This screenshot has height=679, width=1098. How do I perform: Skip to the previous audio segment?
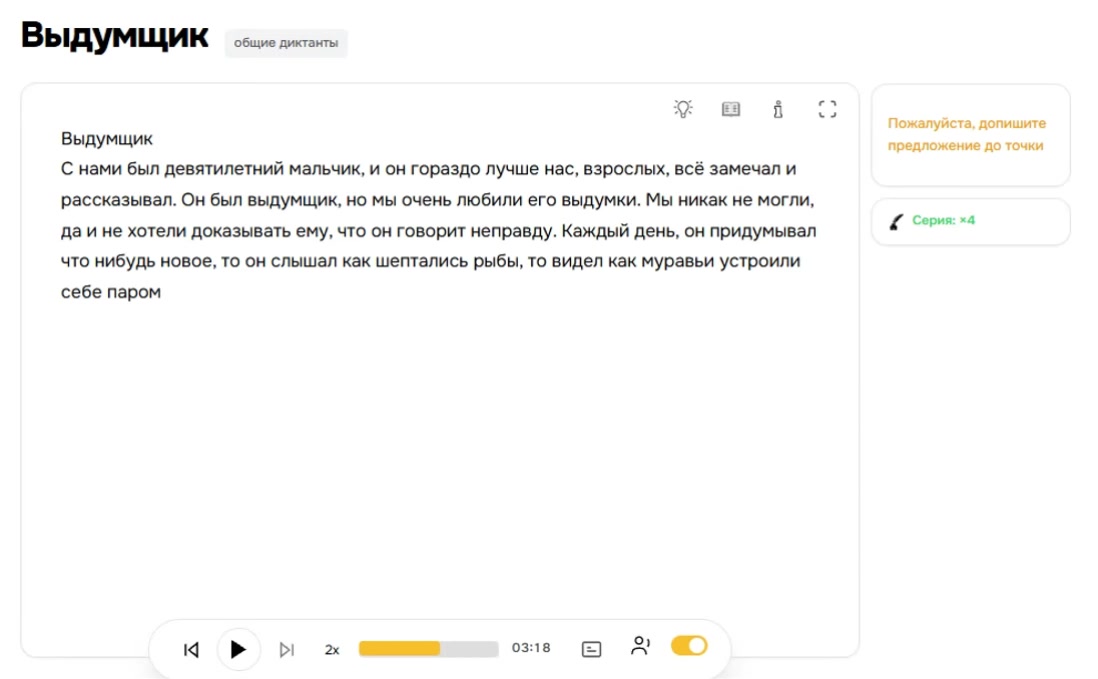pos(191,650)
